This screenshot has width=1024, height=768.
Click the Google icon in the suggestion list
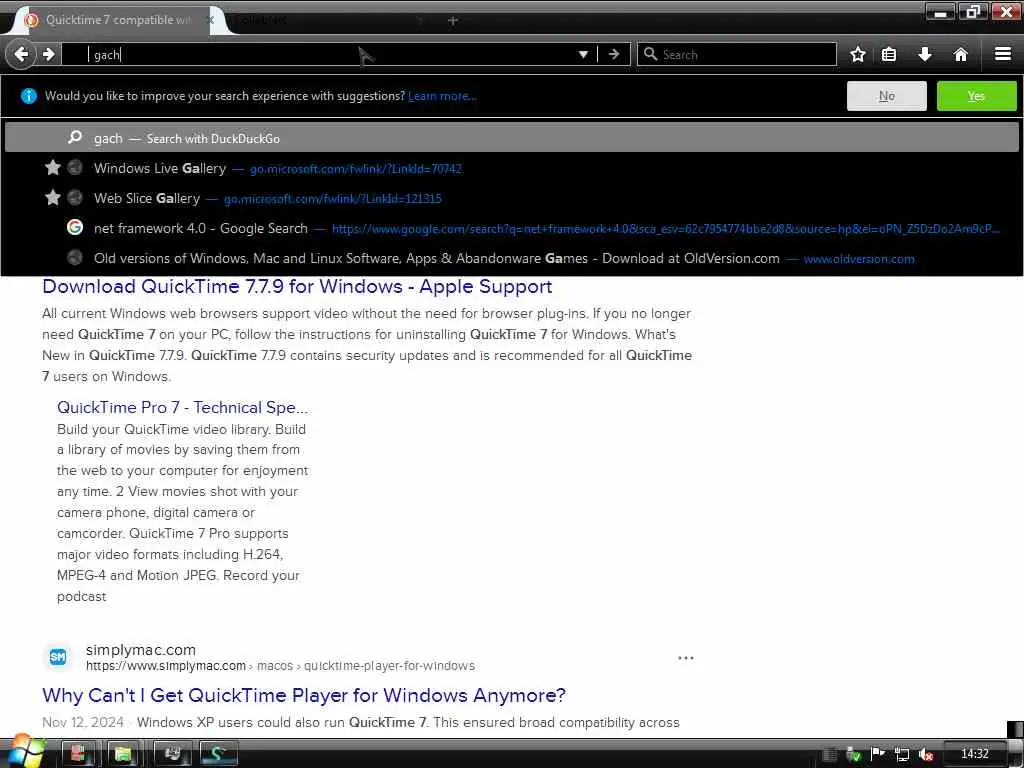[x=75, y=227]
